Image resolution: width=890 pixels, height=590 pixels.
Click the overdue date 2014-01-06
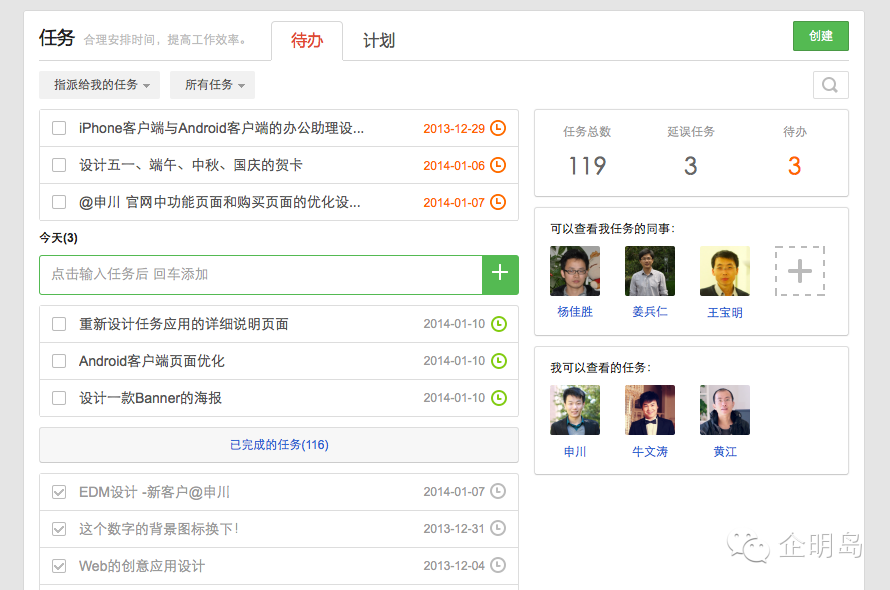(x=454, y=166)
